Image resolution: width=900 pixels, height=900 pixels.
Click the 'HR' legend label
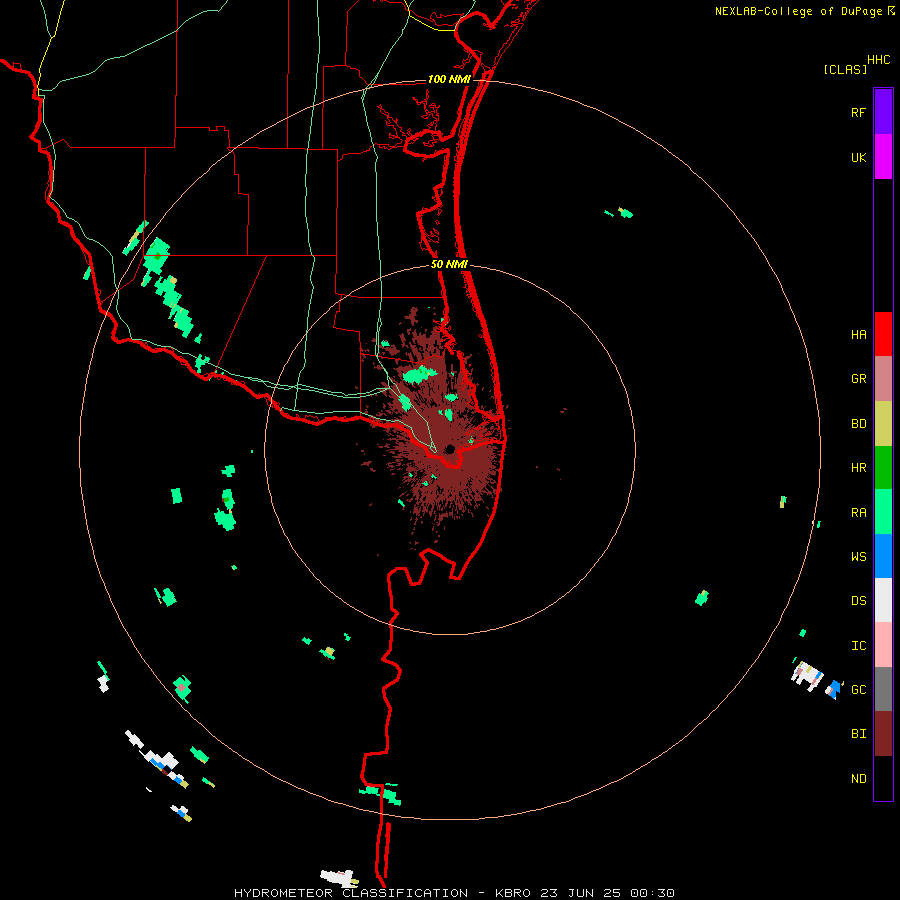[x=858, y=468]
